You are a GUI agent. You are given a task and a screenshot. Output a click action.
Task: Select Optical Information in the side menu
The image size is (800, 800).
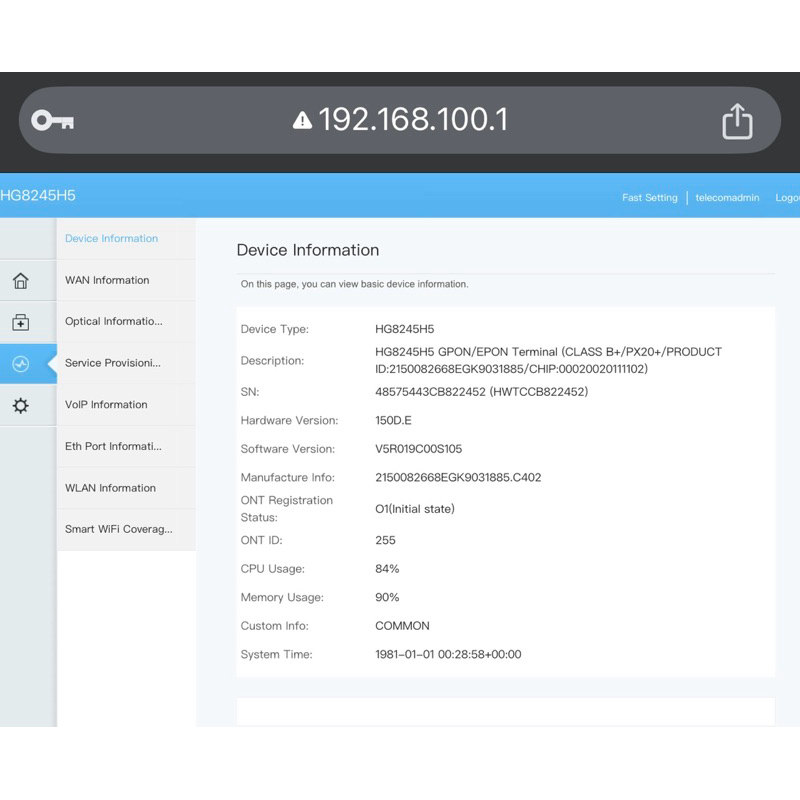[x=113, y=322]
